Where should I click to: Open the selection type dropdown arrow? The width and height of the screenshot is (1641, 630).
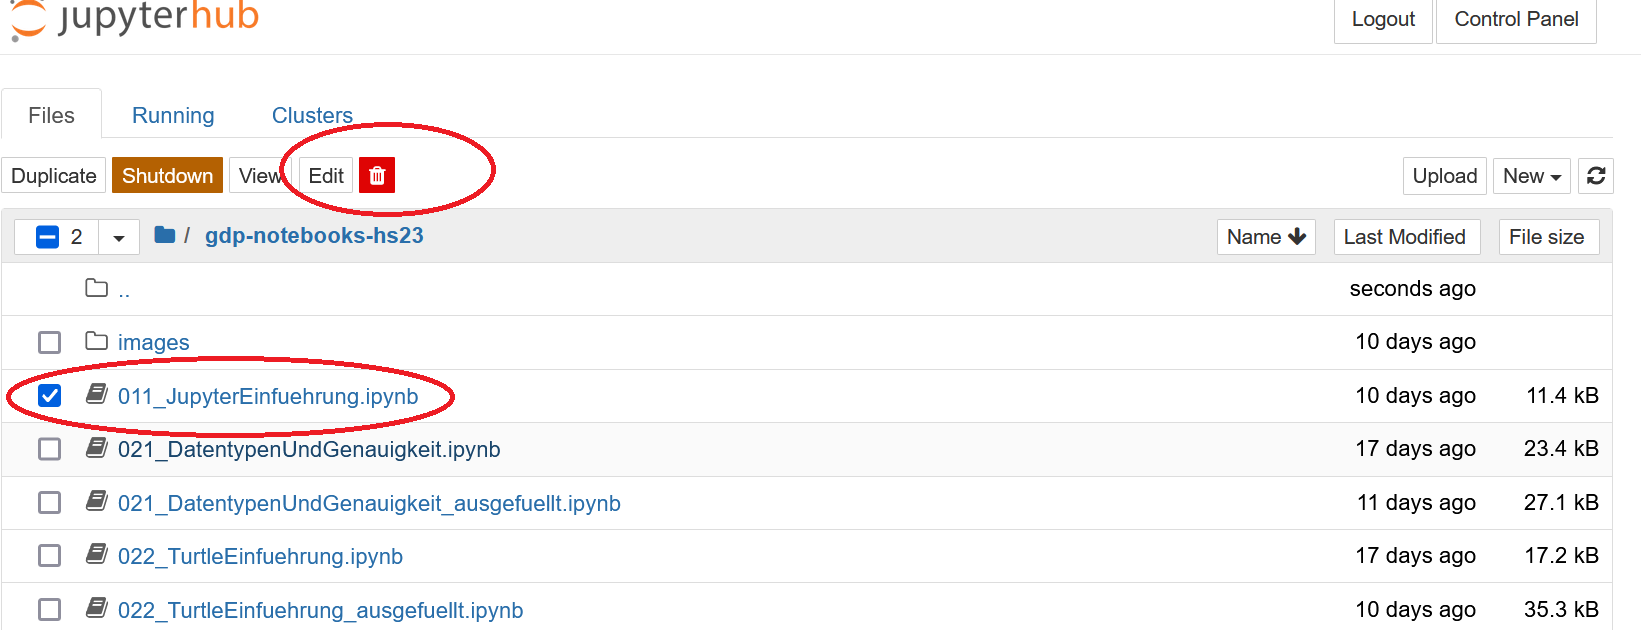[119, 238]
